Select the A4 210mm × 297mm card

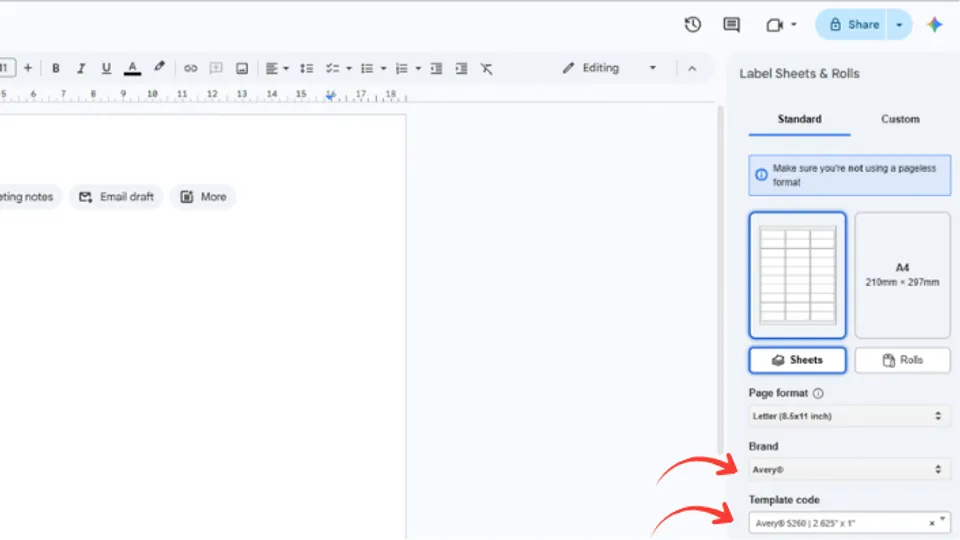pyautogui.click(x=902, y=275)
